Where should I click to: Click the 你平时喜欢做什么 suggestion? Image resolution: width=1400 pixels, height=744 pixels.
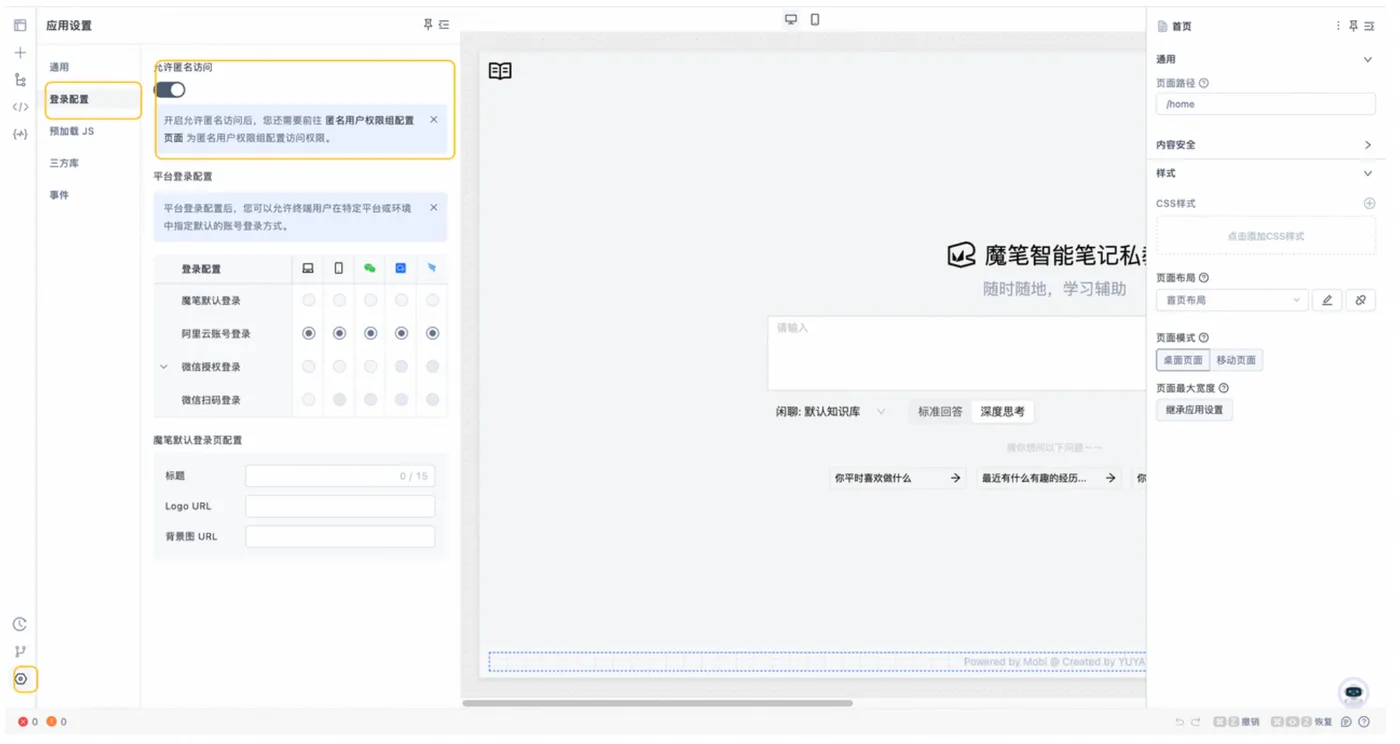pos(898,478)
